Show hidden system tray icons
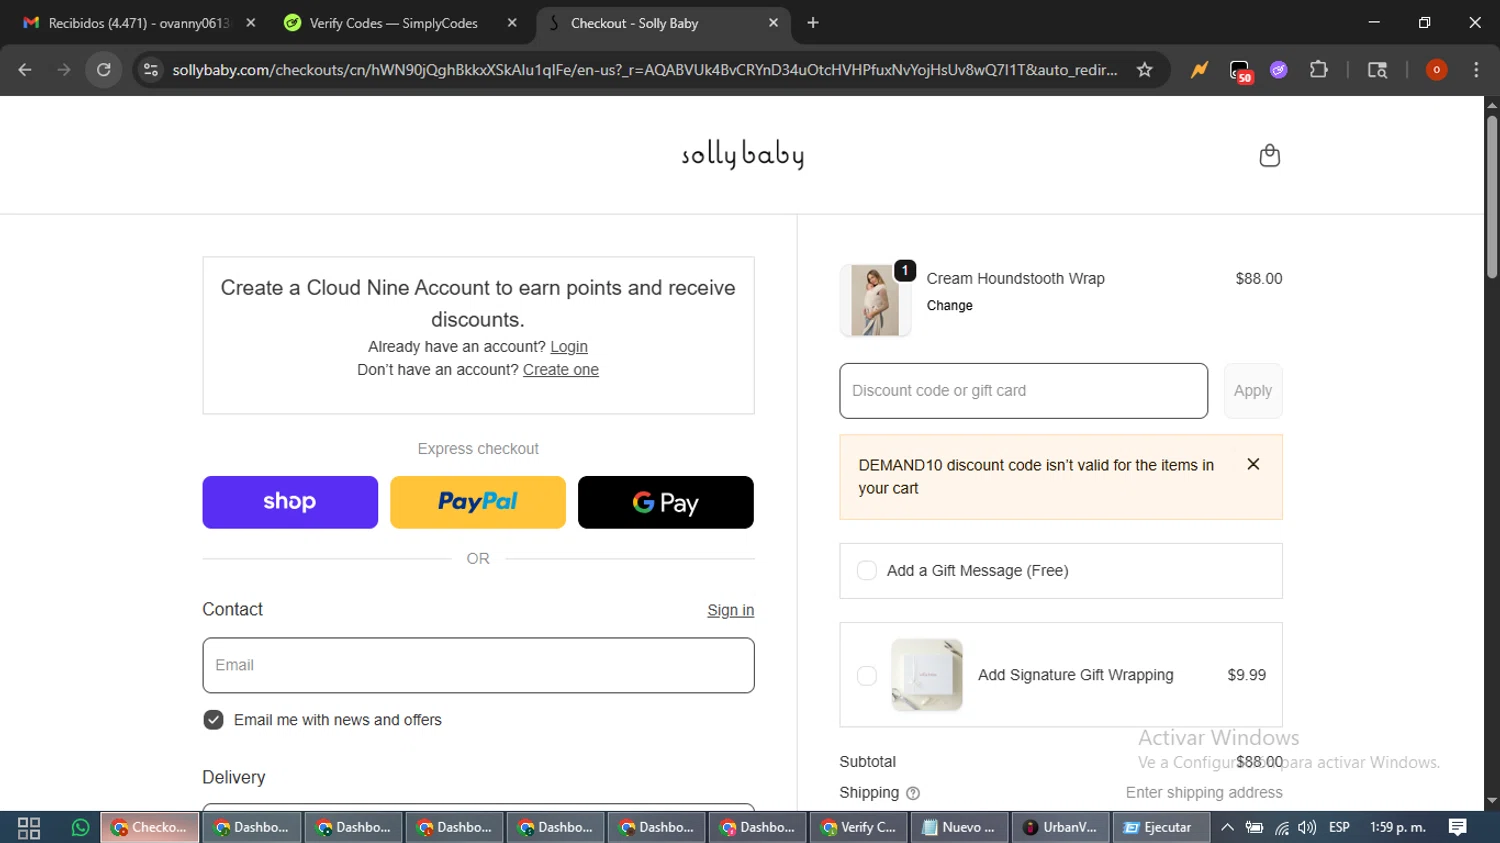Viewport: 1500px width, 843px height. point(1227,828)
